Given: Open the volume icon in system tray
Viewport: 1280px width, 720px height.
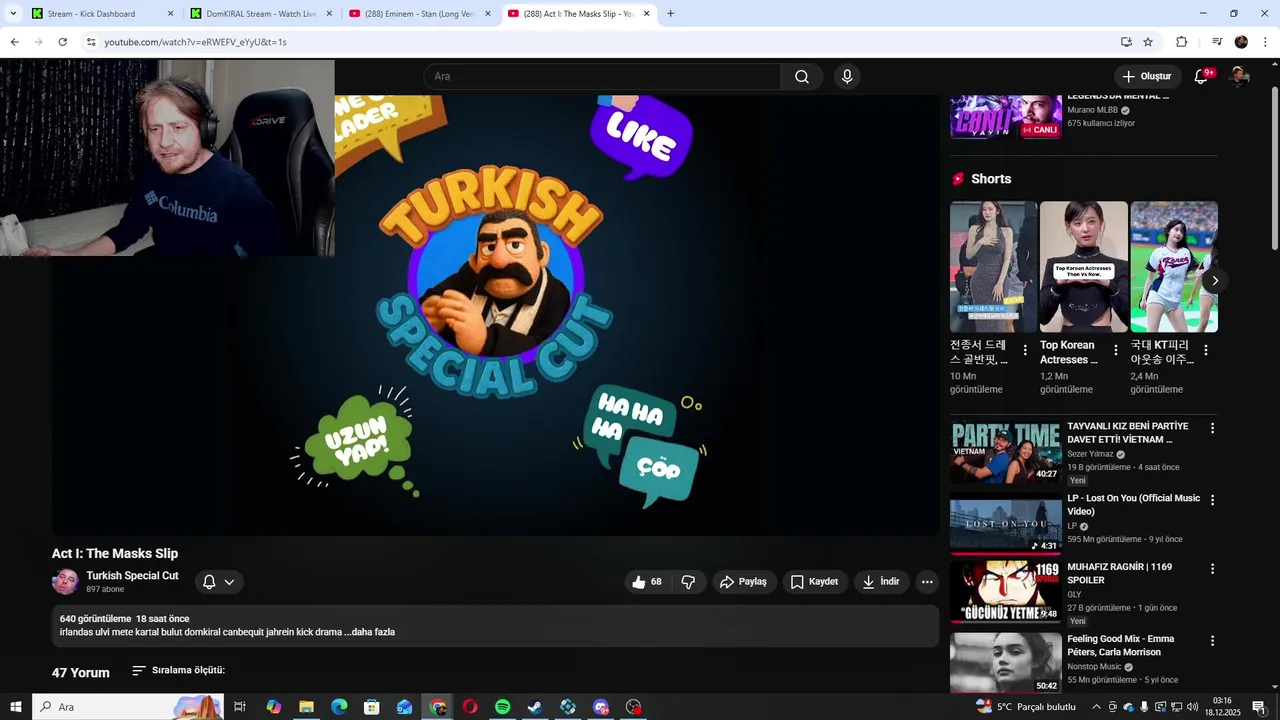Looking at the screenshot, I should (x=1192, y=707).
